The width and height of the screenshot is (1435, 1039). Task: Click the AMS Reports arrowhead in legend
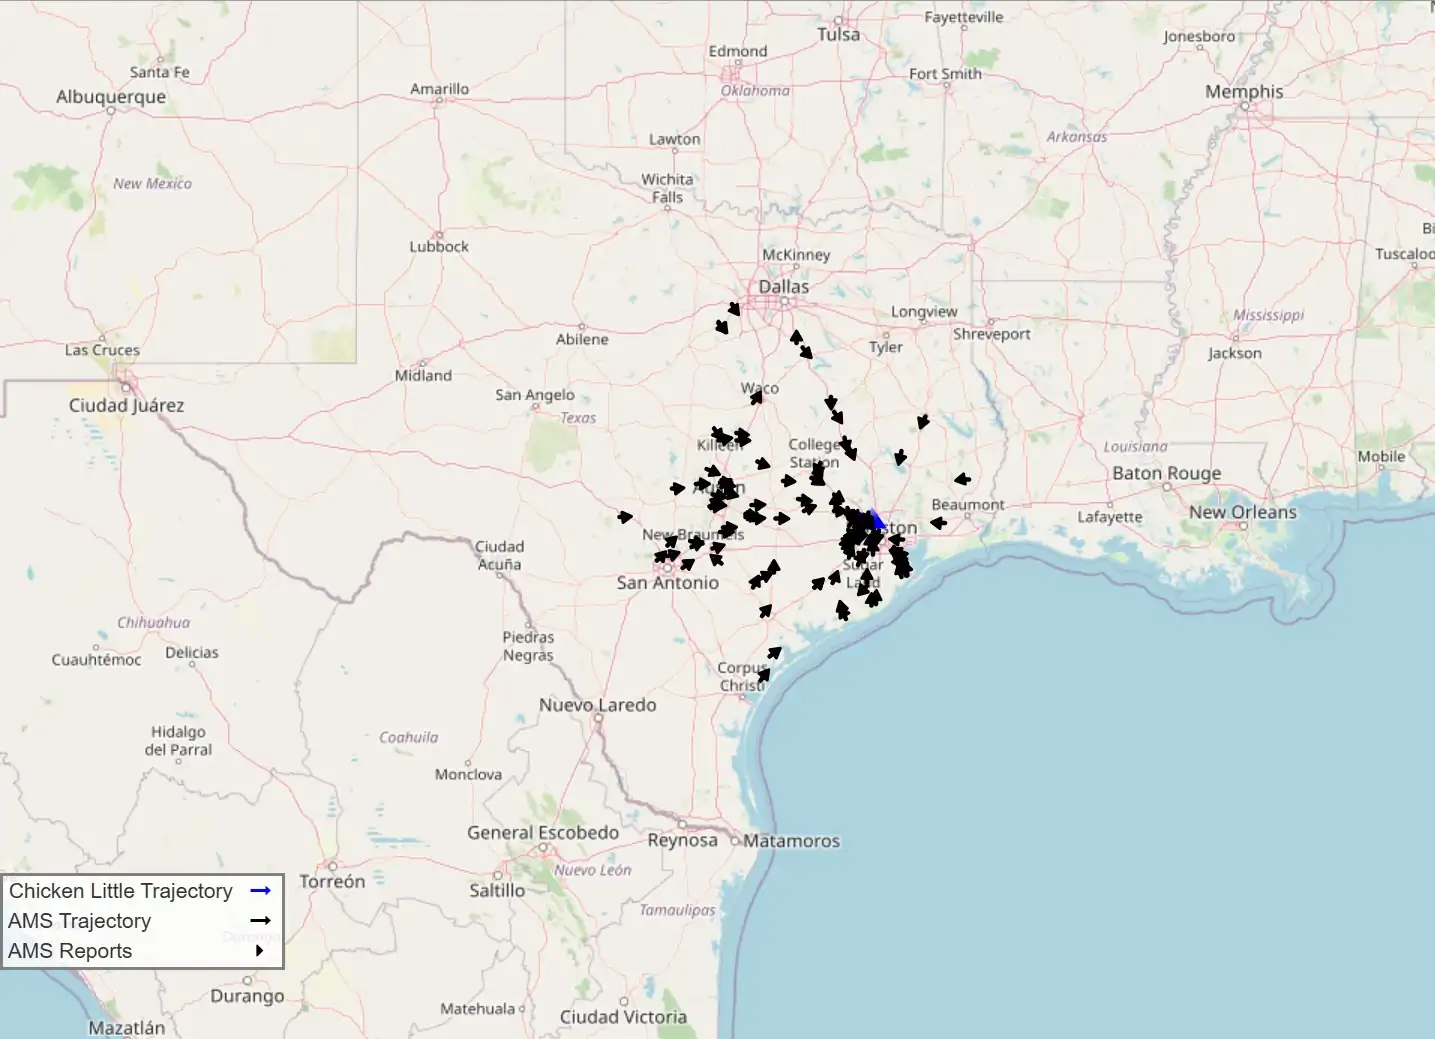pyautogui.click(x=259, y=951)
